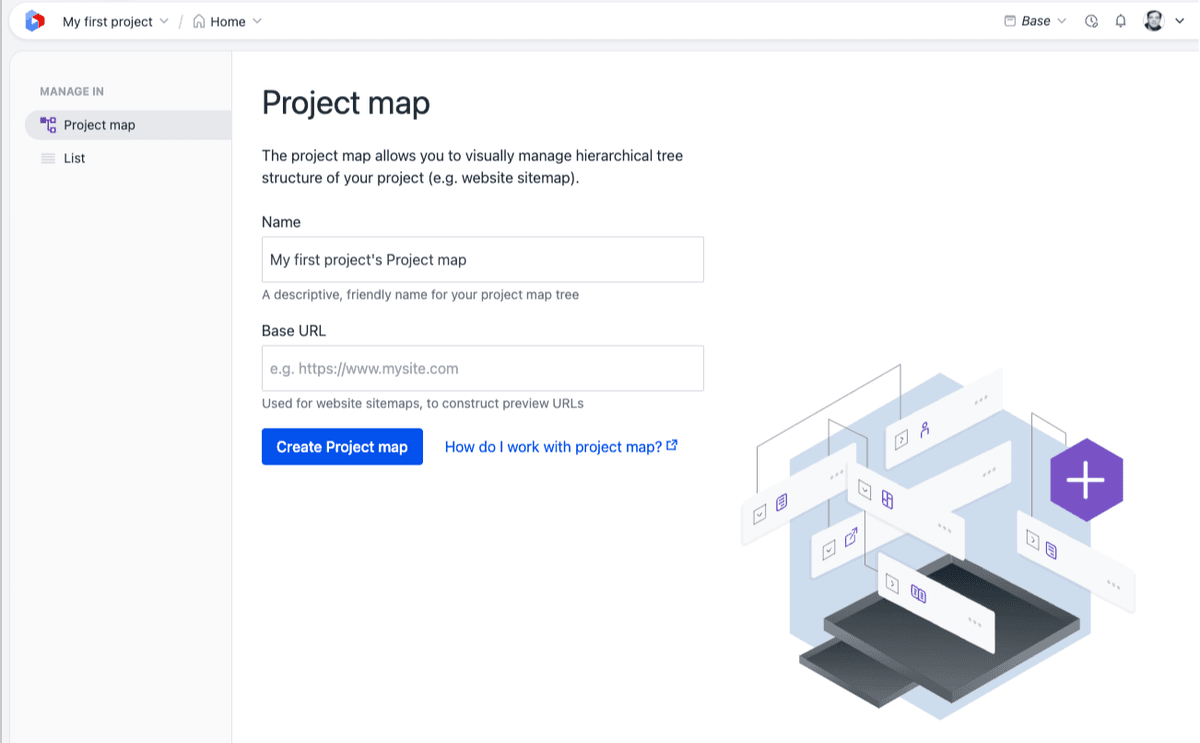The width and height of the screenshot is (1200, 743).
Task: Click the external link icon after help text
Action: click(672, 445)
